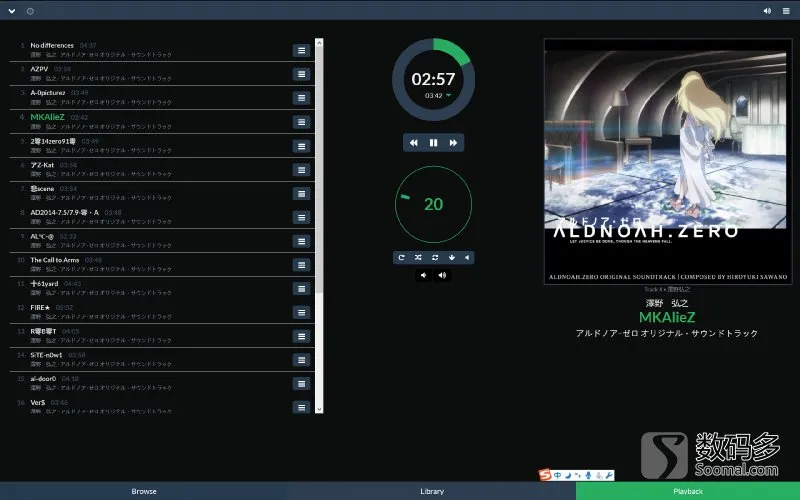
Task: Click the queue scrollbar up arrow
Action: click(x=319, y=42)
